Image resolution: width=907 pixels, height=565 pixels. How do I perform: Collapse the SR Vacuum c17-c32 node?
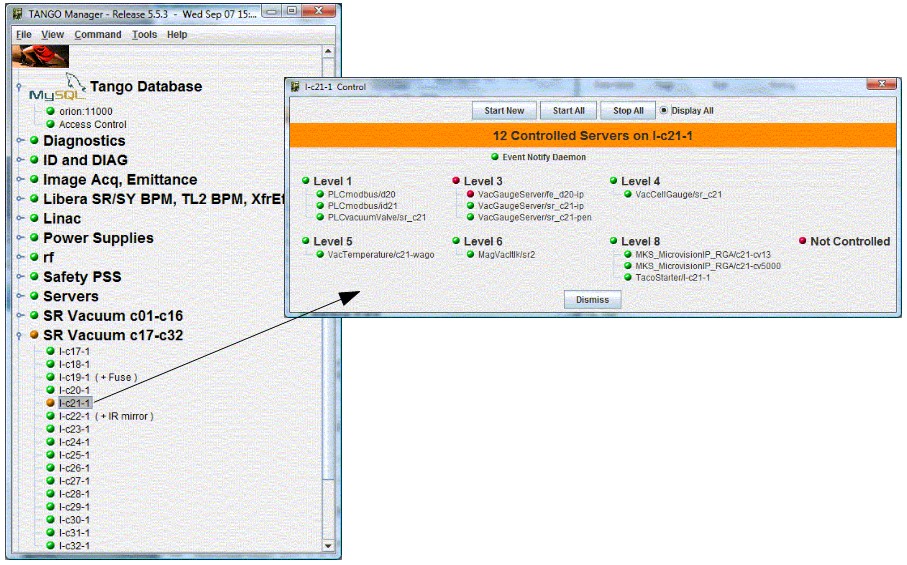19,335
